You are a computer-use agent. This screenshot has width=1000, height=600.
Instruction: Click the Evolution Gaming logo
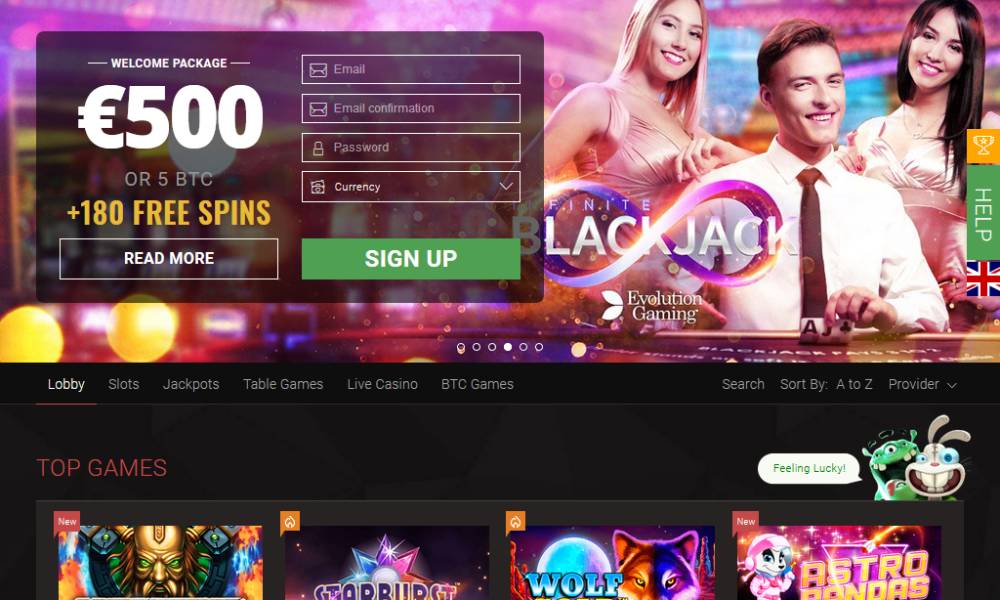(652, 306)
